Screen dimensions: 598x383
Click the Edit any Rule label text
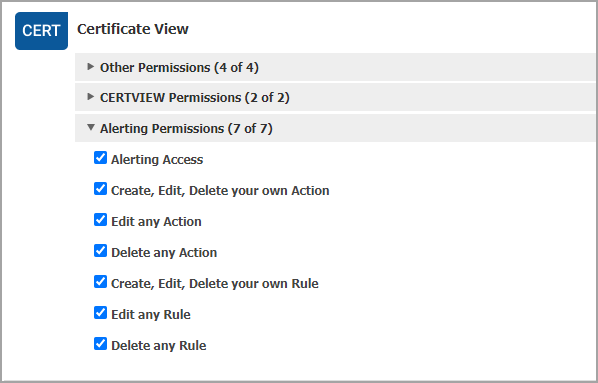click(151, 314)
